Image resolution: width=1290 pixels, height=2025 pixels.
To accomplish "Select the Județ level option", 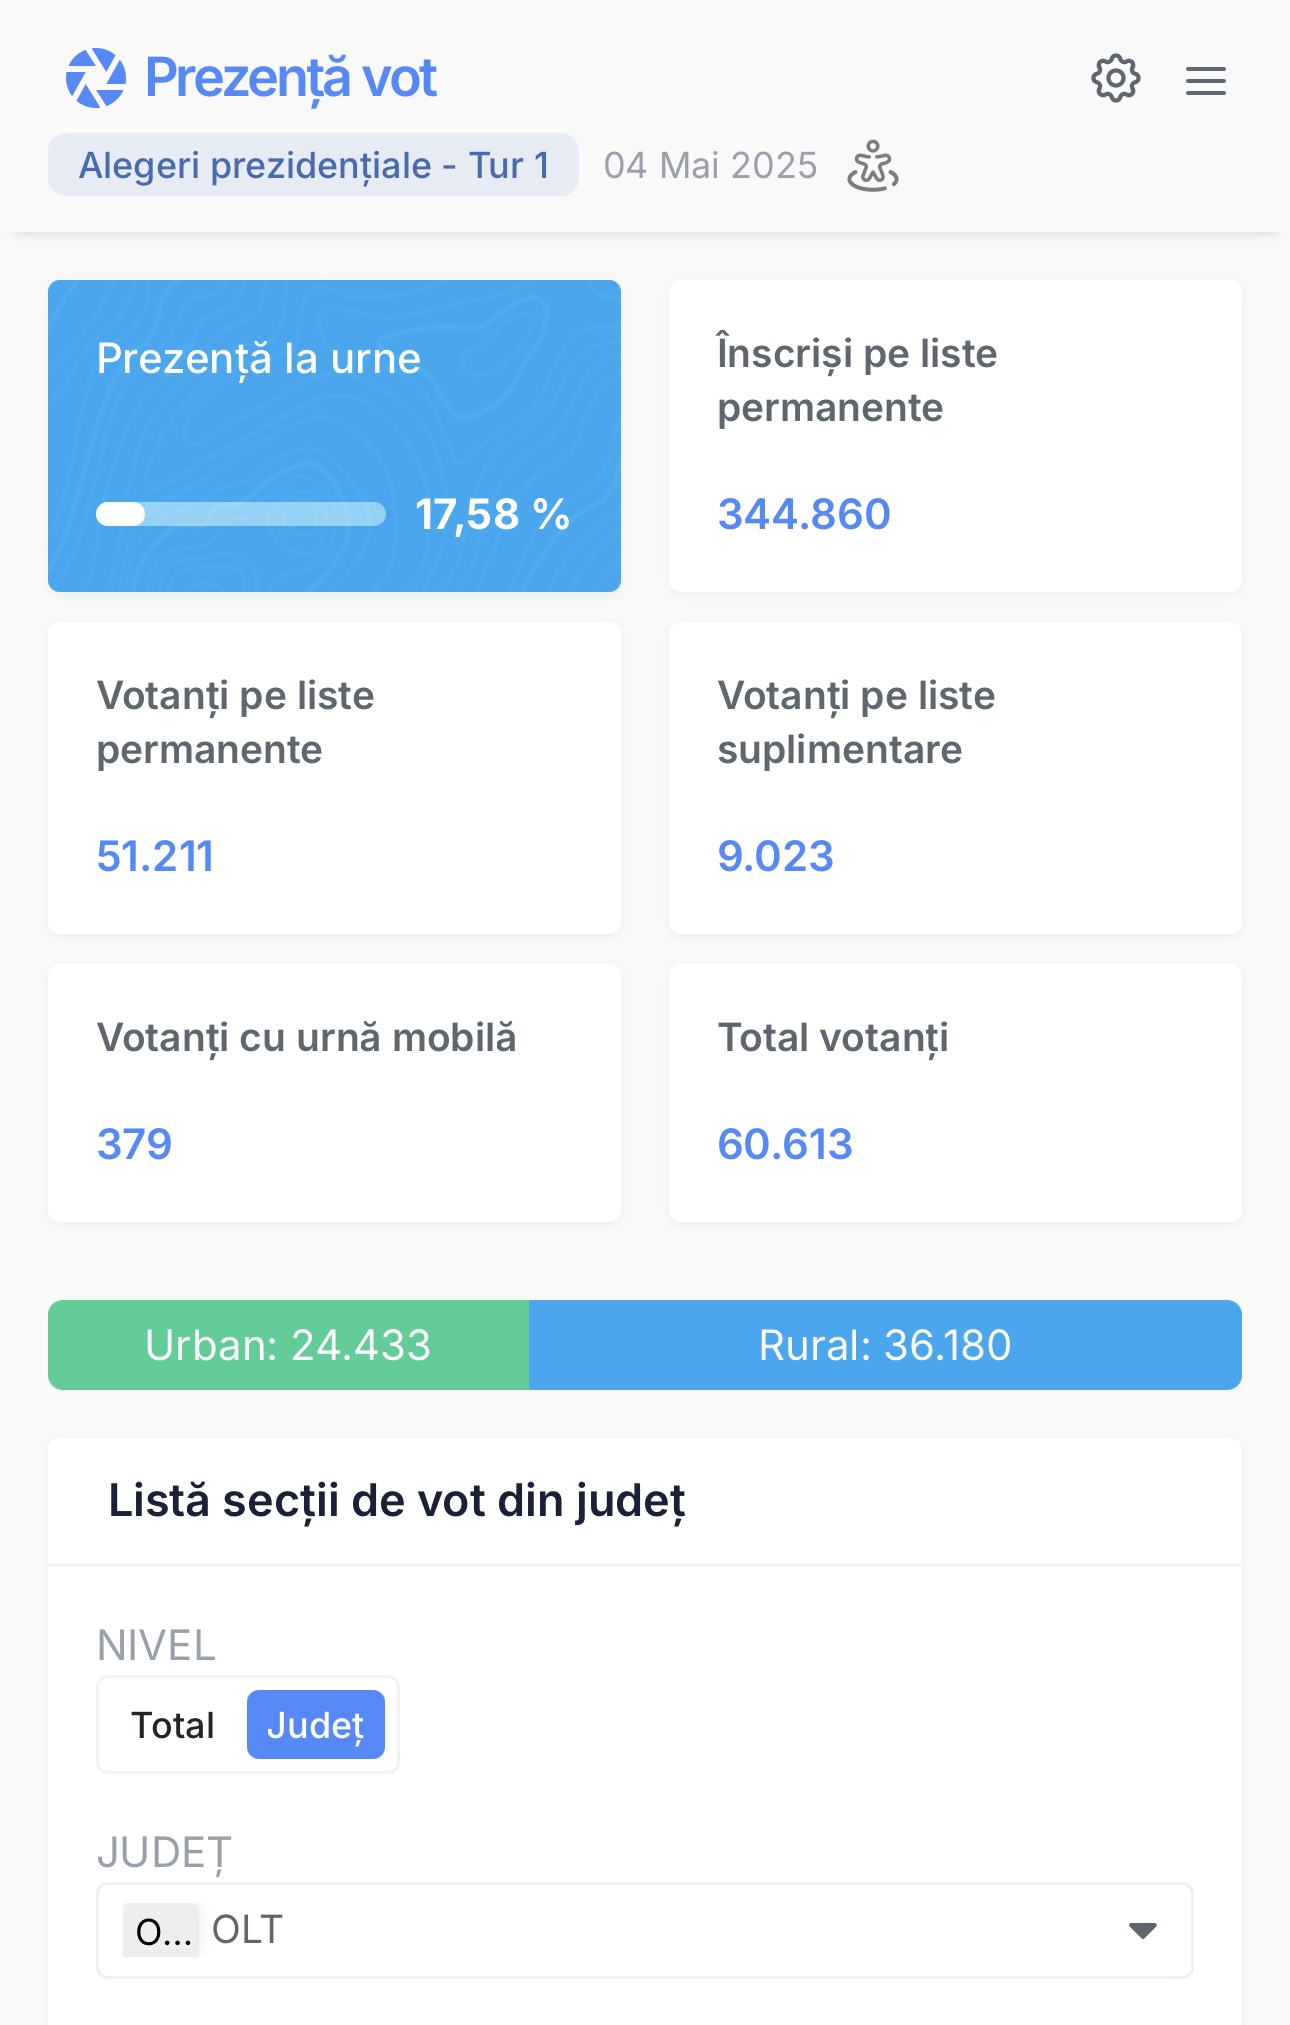I will tap(315, 1725).
